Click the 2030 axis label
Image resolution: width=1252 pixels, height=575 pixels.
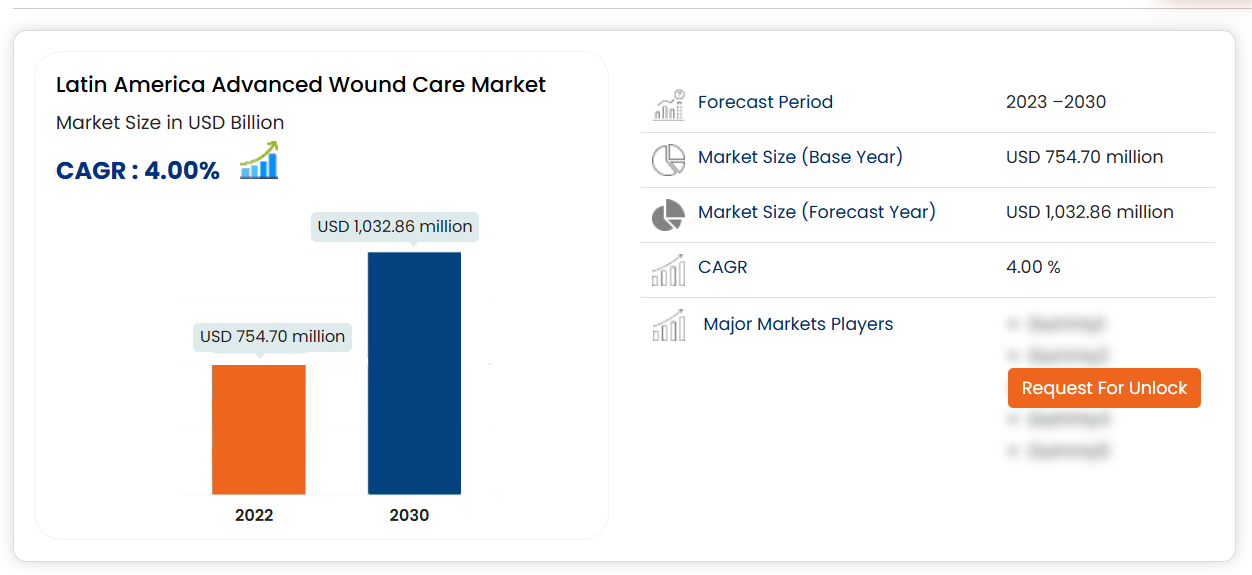[x=409, y=516]
